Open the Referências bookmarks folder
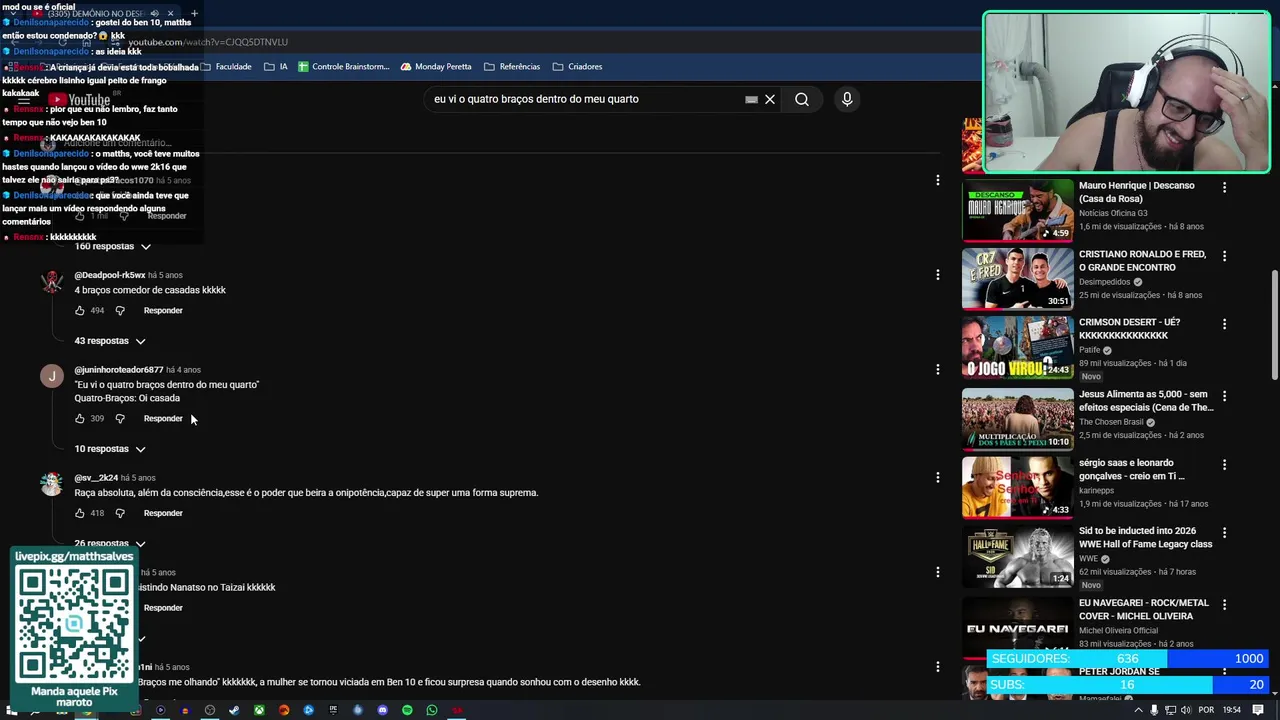This screenshot has width=1280, height=720. (512, 67)
